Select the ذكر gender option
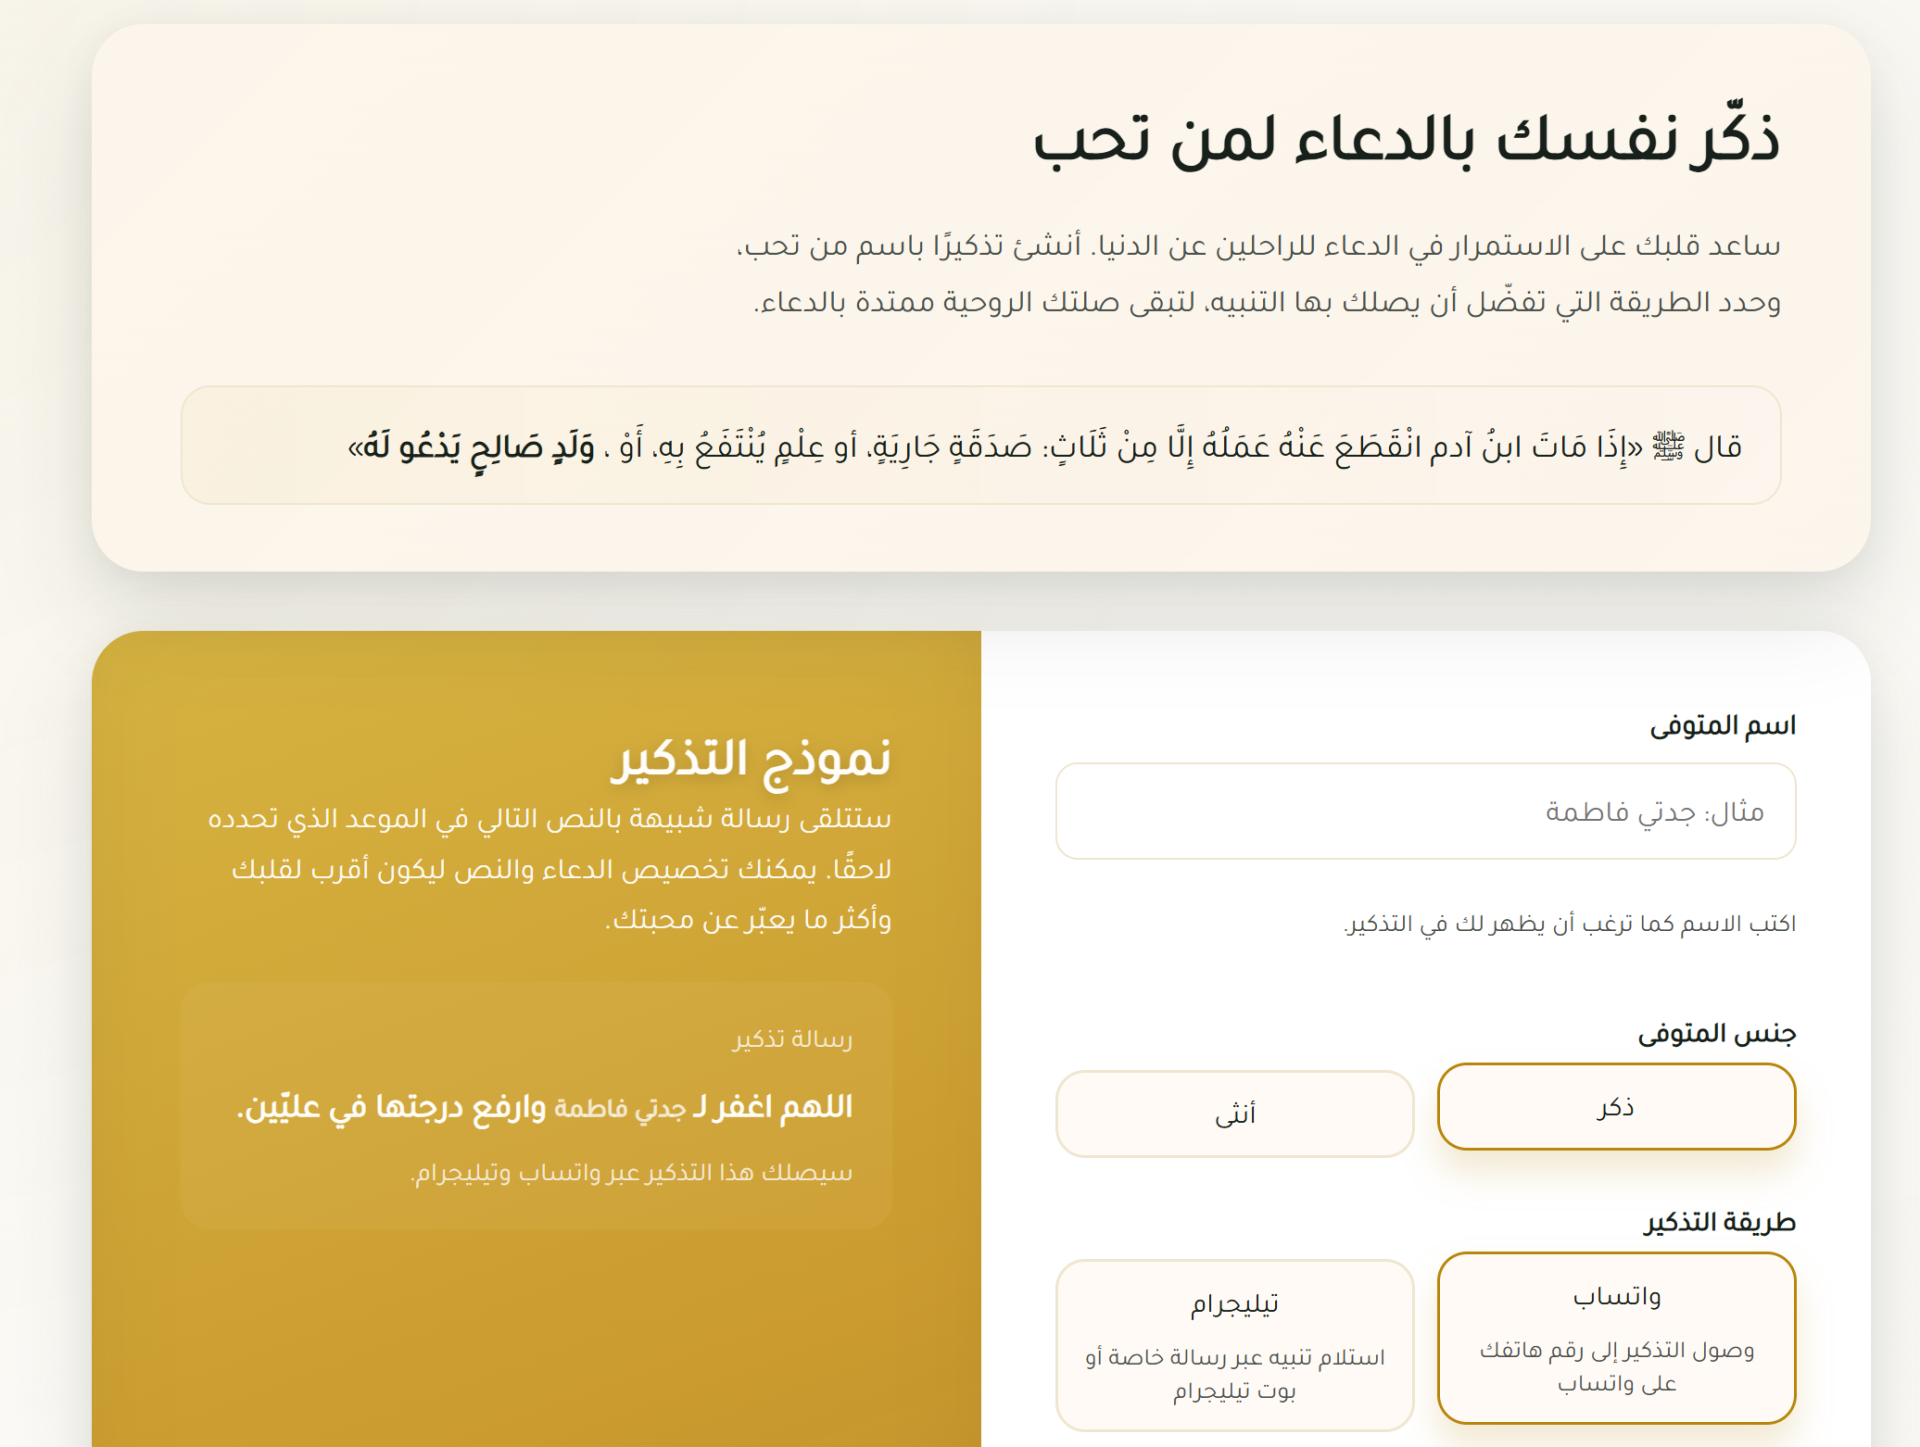The width and height of the screenshot is (1920, 1447). 1616,1106
